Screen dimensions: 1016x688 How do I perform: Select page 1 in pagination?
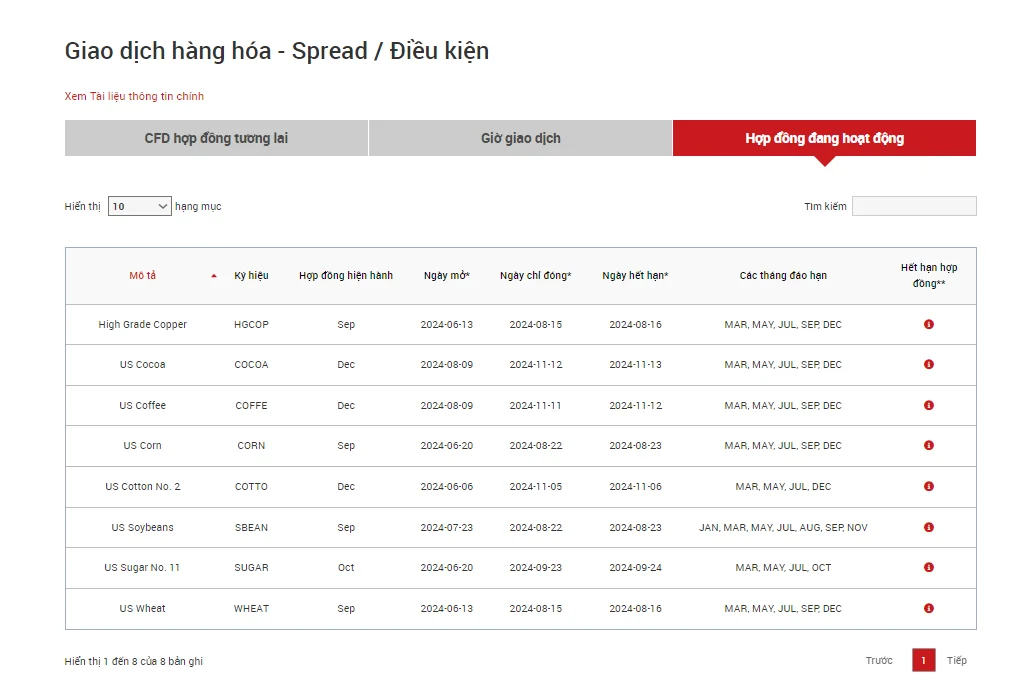click(x=923, y=660)
